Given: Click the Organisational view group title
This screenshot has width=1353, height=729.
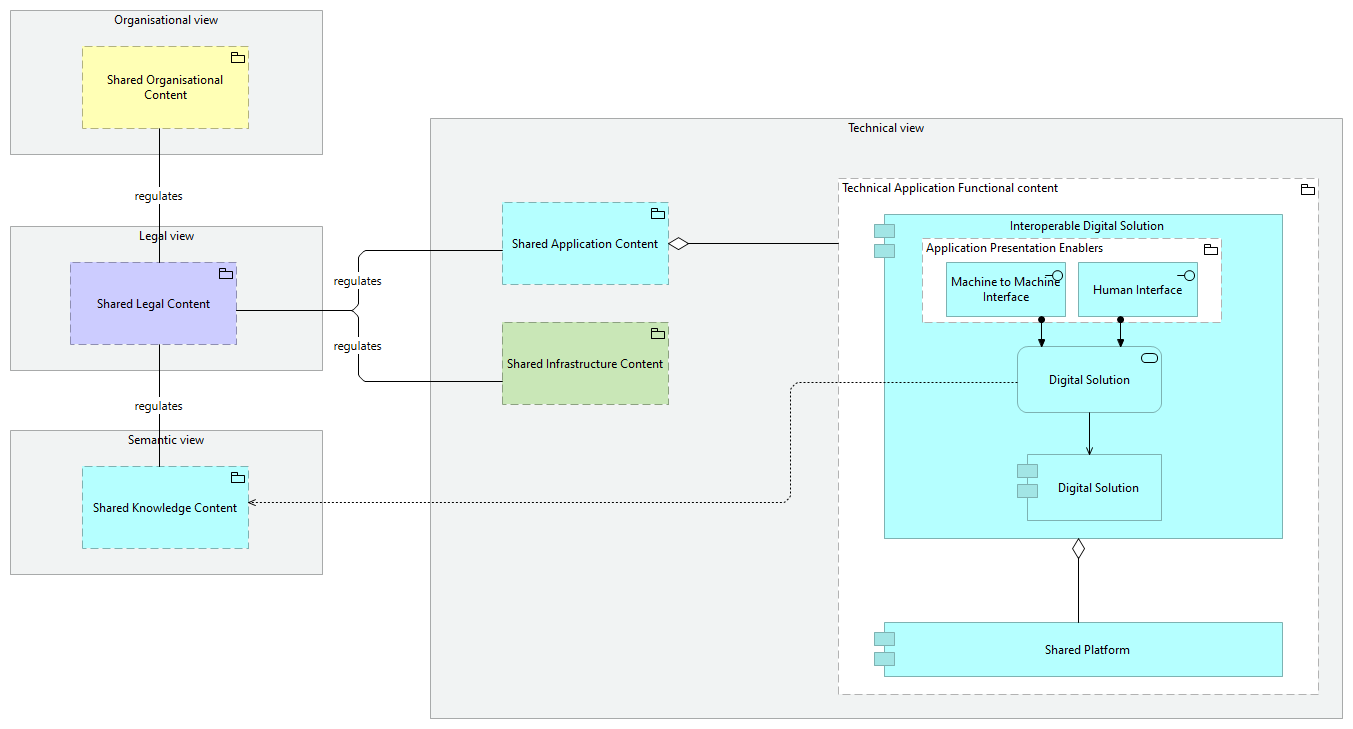Looking at the screenshot, I should point(166,20).
